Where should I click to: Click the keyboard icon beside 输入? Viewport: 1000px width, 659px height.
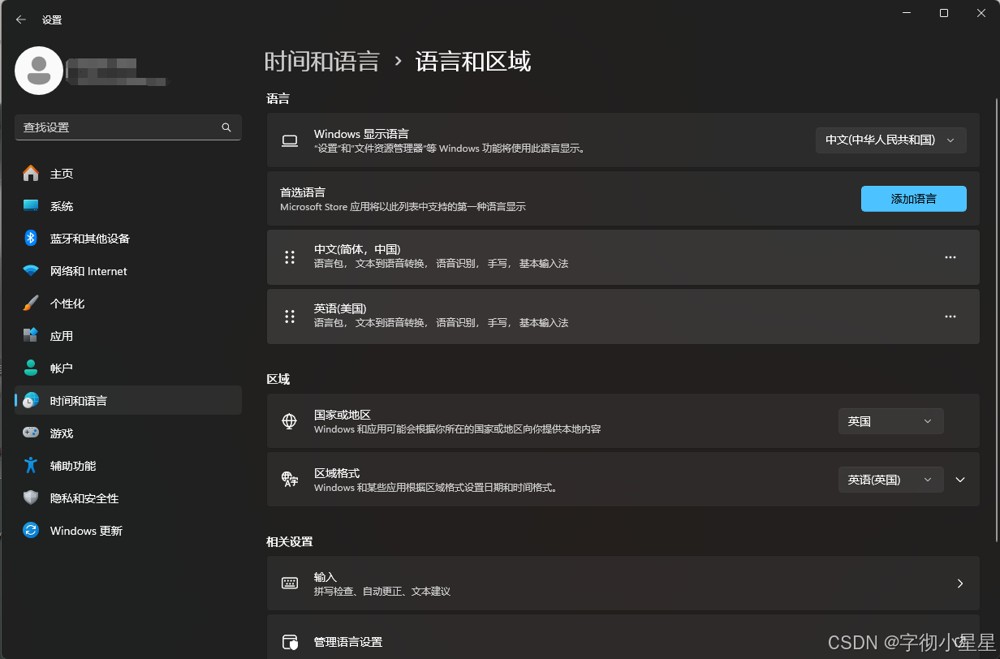[290, 583]
